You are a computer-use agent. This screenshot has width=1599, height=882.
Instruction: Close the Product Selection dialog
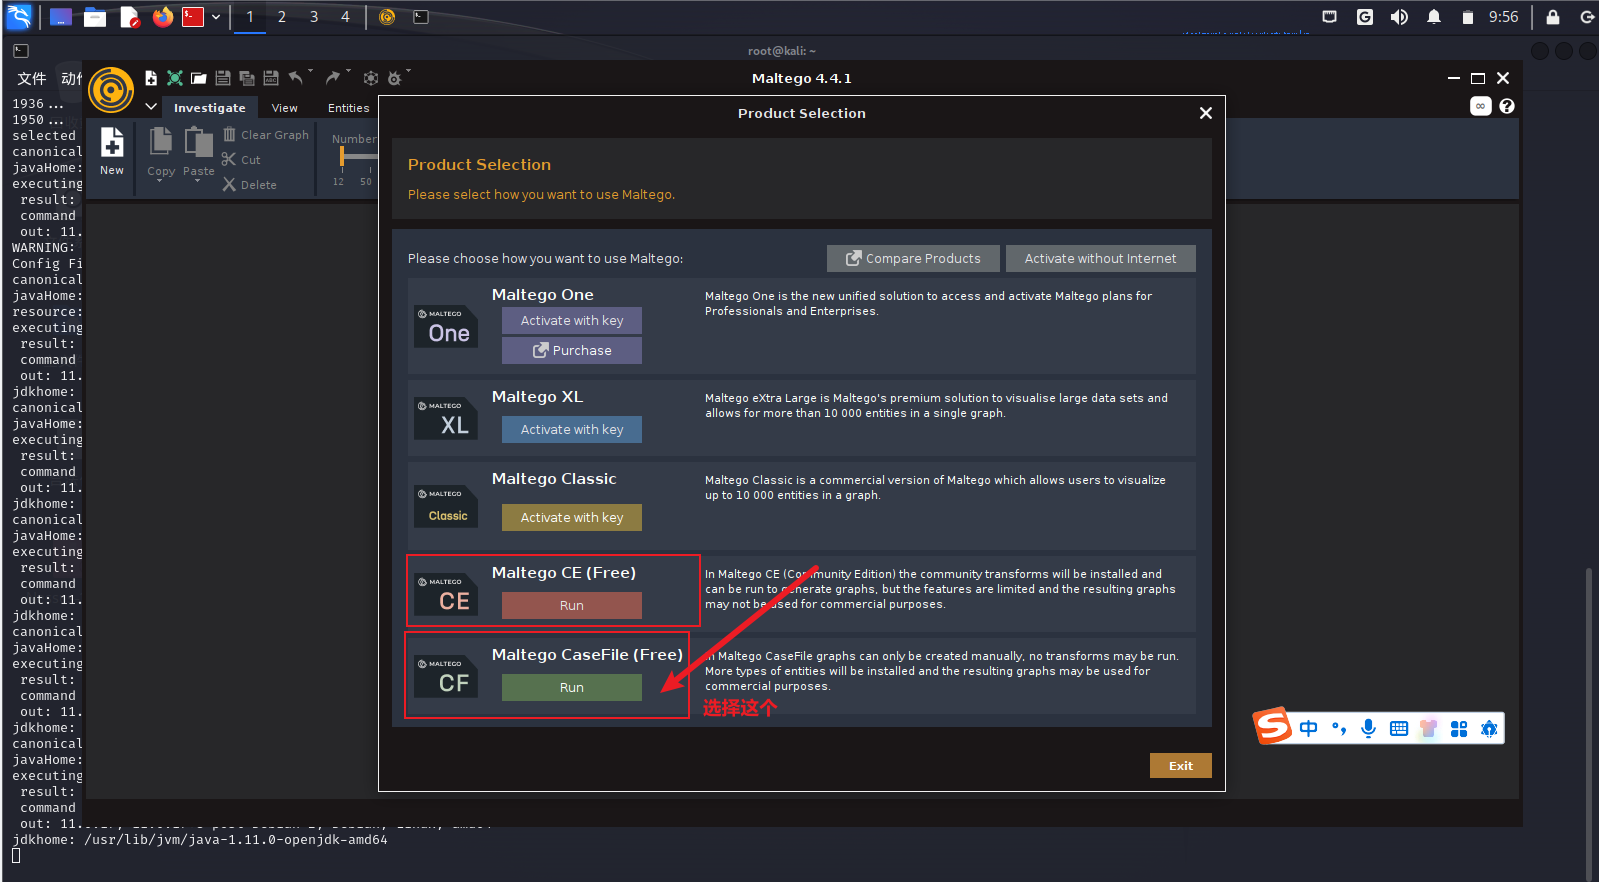1206,113
